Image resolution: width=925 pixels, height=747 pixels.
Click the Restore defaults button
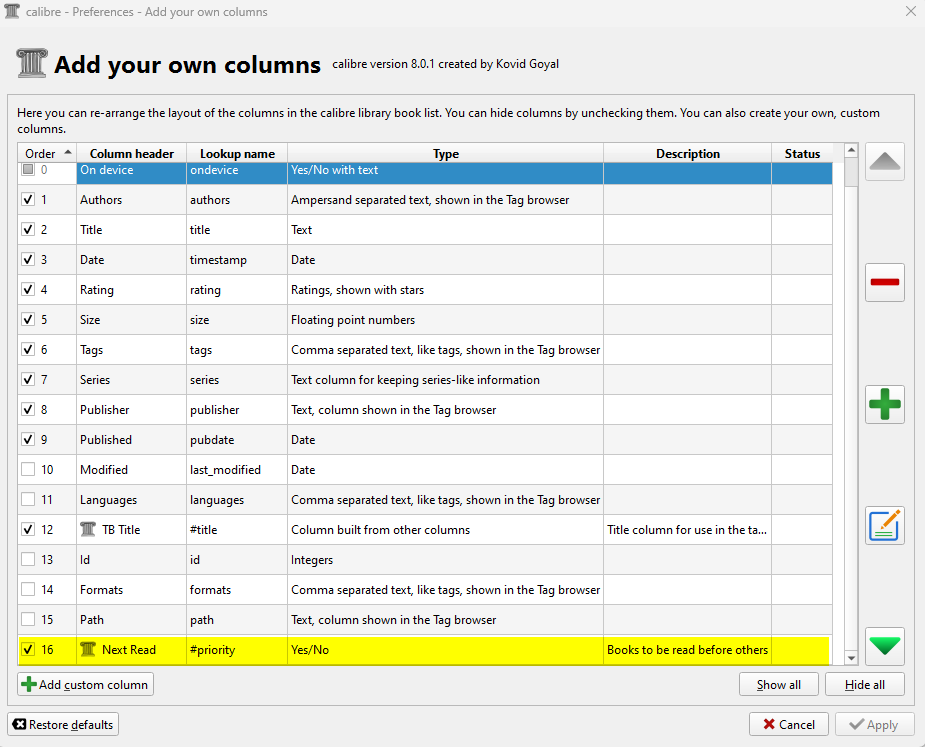click(x=63, y=725)
